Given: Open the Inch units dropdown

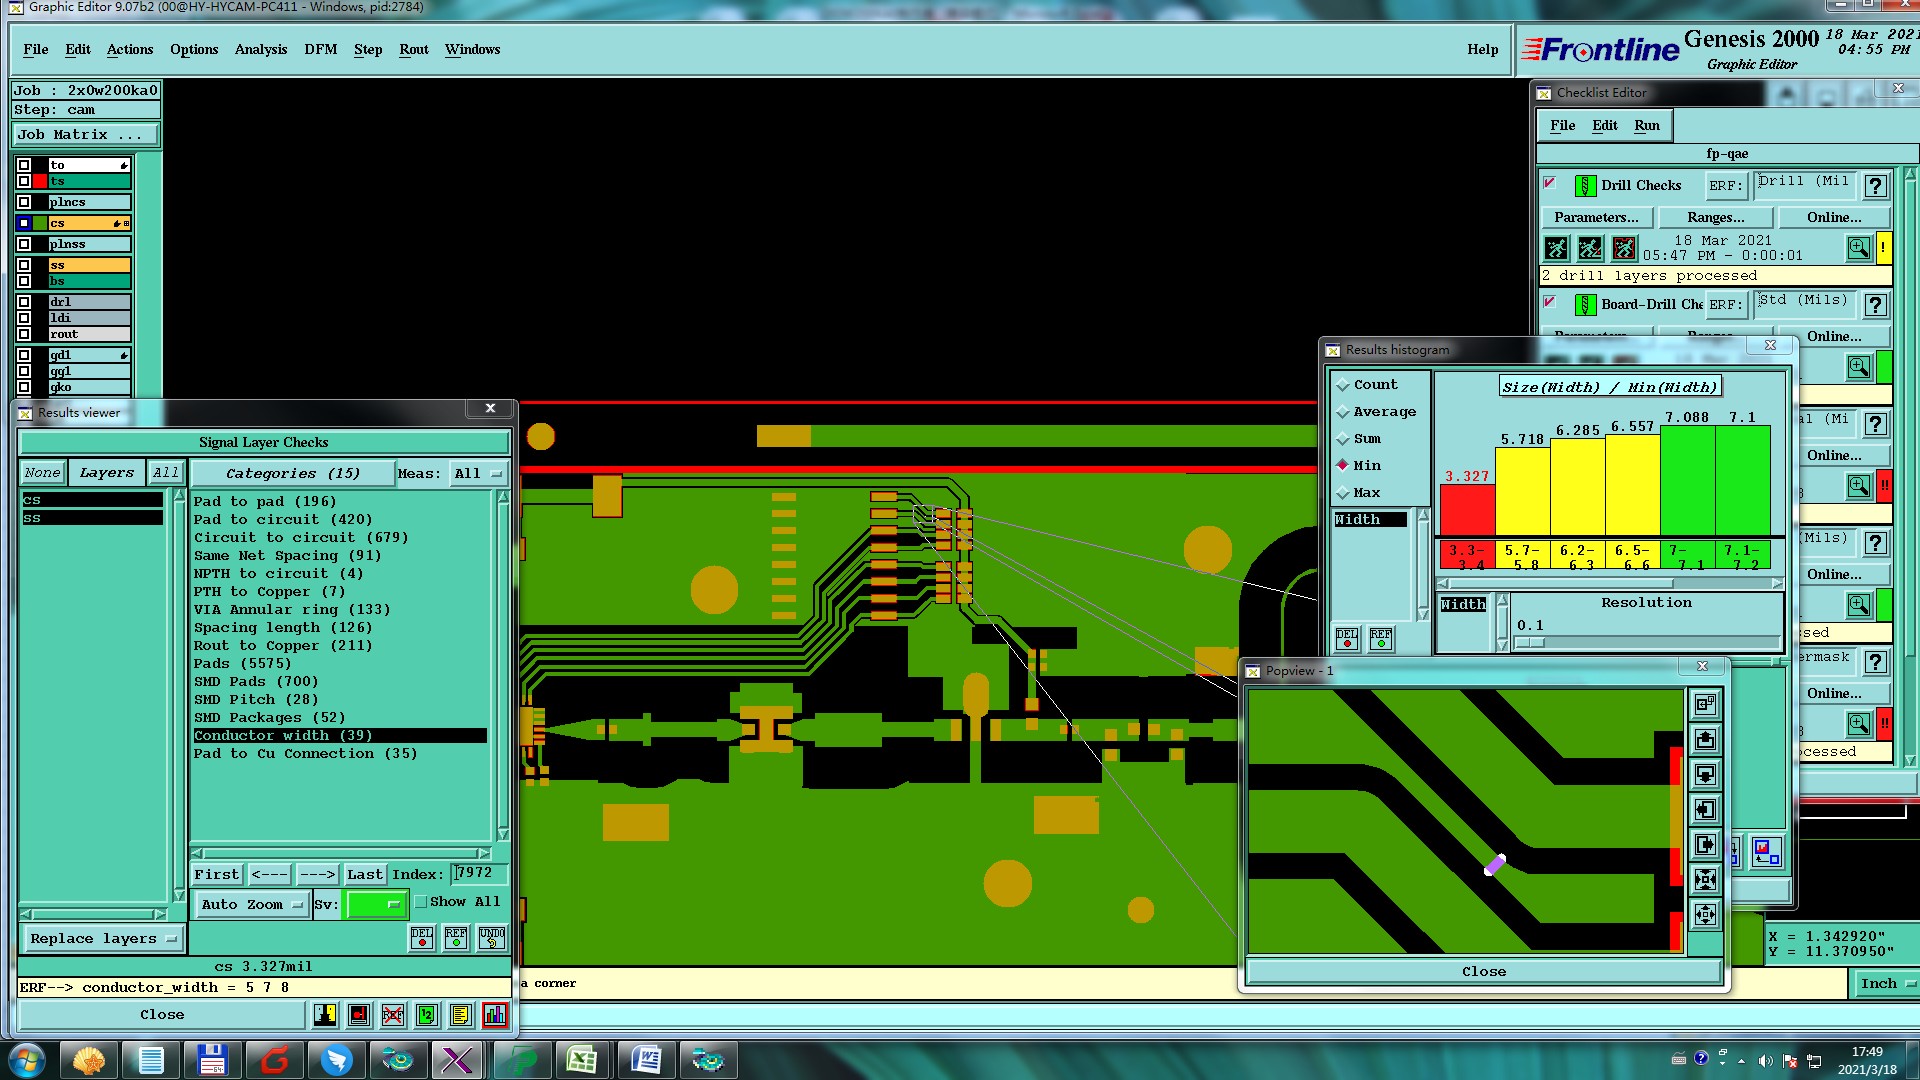Looking at the screenshot, I should [x=1886, y=984].
